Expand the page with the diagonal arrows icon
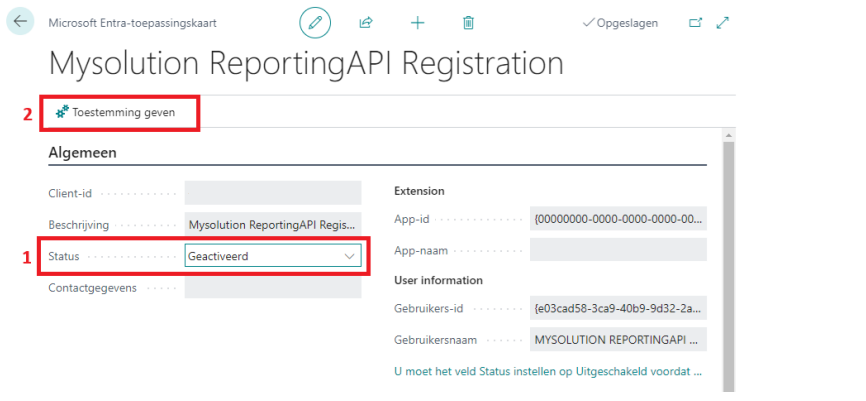 [723, 22]
